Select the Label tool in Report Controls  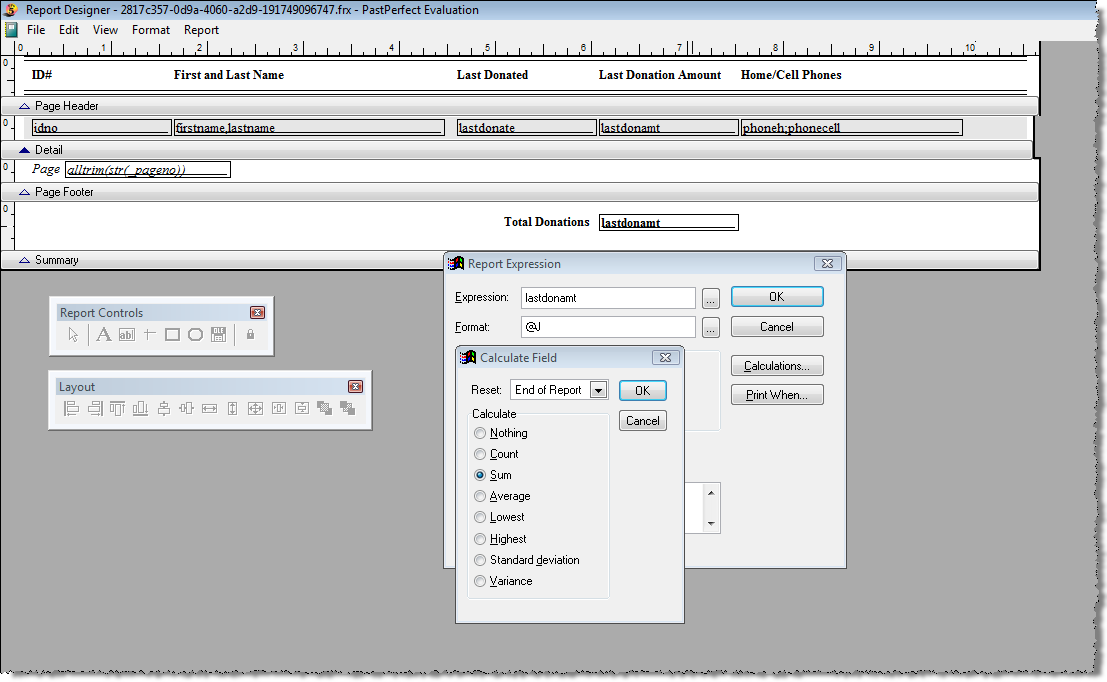tap(103, 335)
